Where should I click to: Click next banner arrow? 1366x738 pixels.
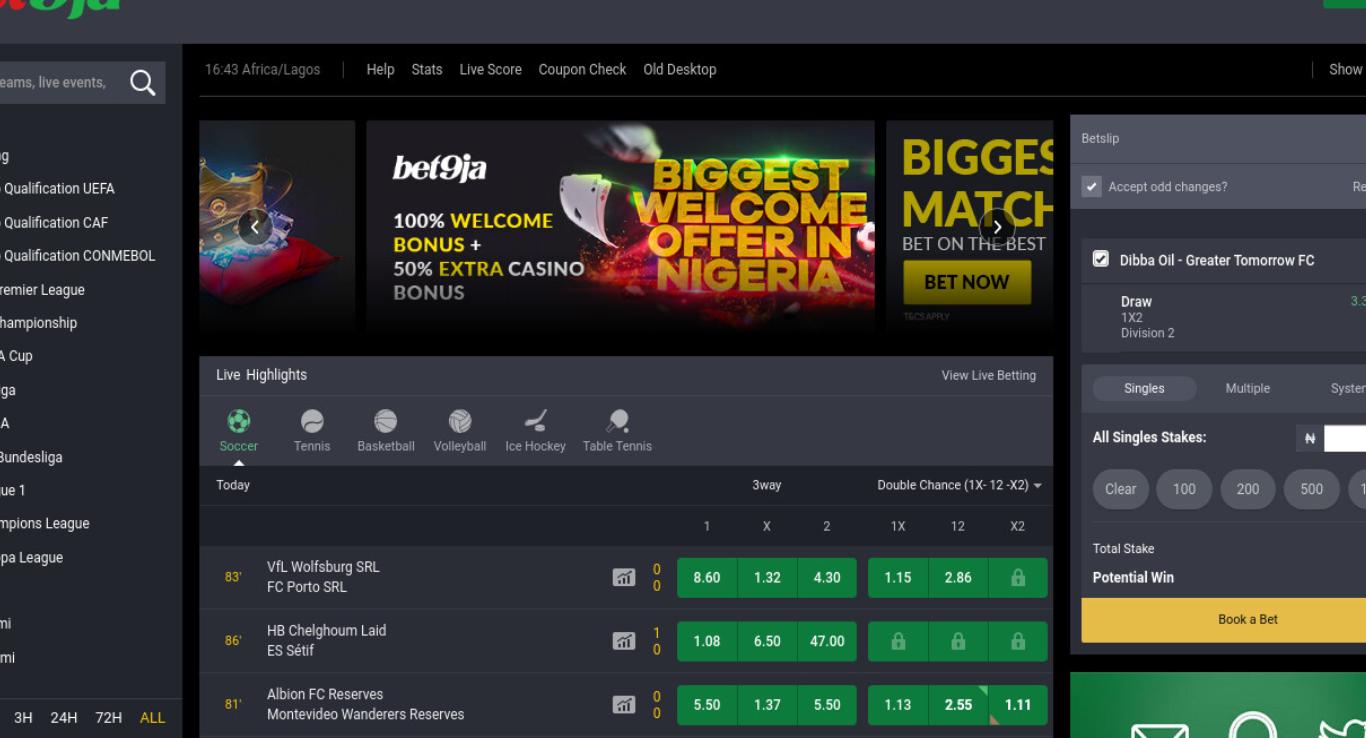tap(997, 227)
